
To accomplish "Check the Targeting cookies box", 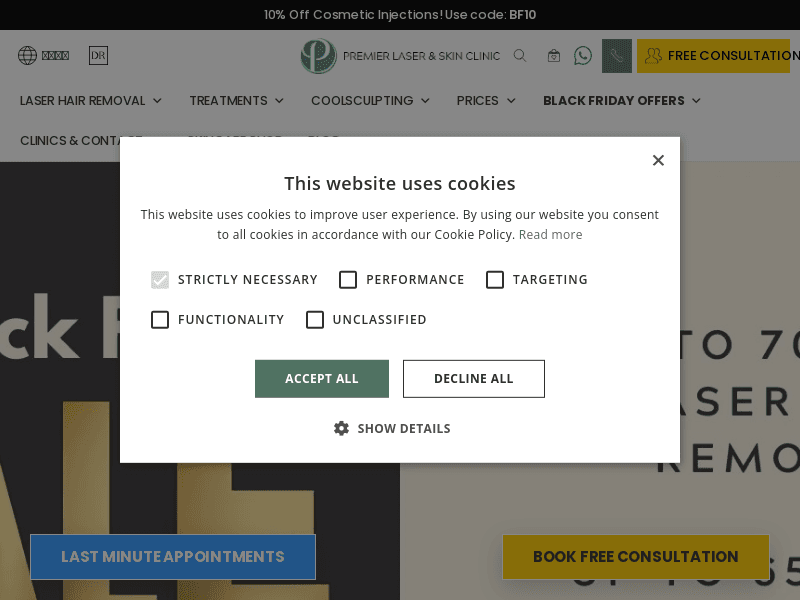I will click(495, 280).
